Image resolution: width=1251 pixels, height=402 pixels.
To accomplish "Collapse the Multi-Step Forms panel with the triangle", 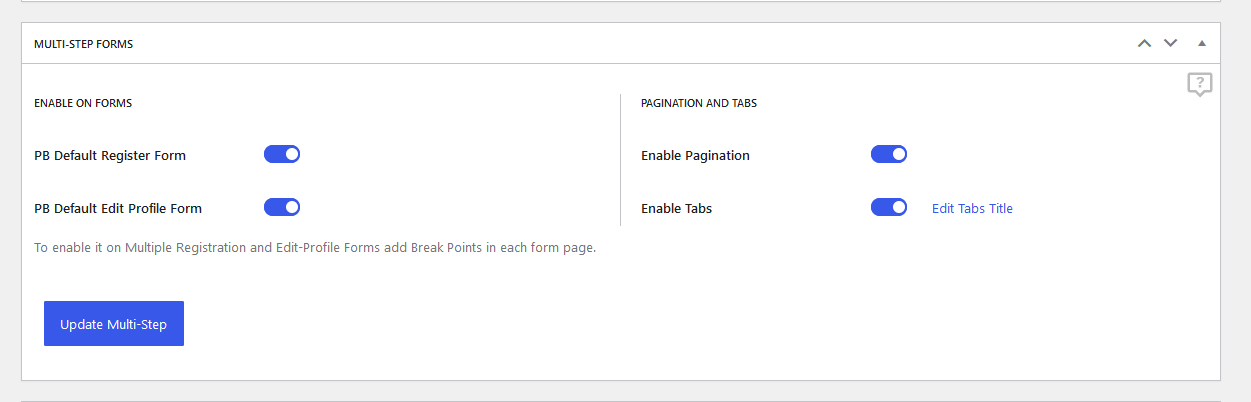I will point(1202,44).
